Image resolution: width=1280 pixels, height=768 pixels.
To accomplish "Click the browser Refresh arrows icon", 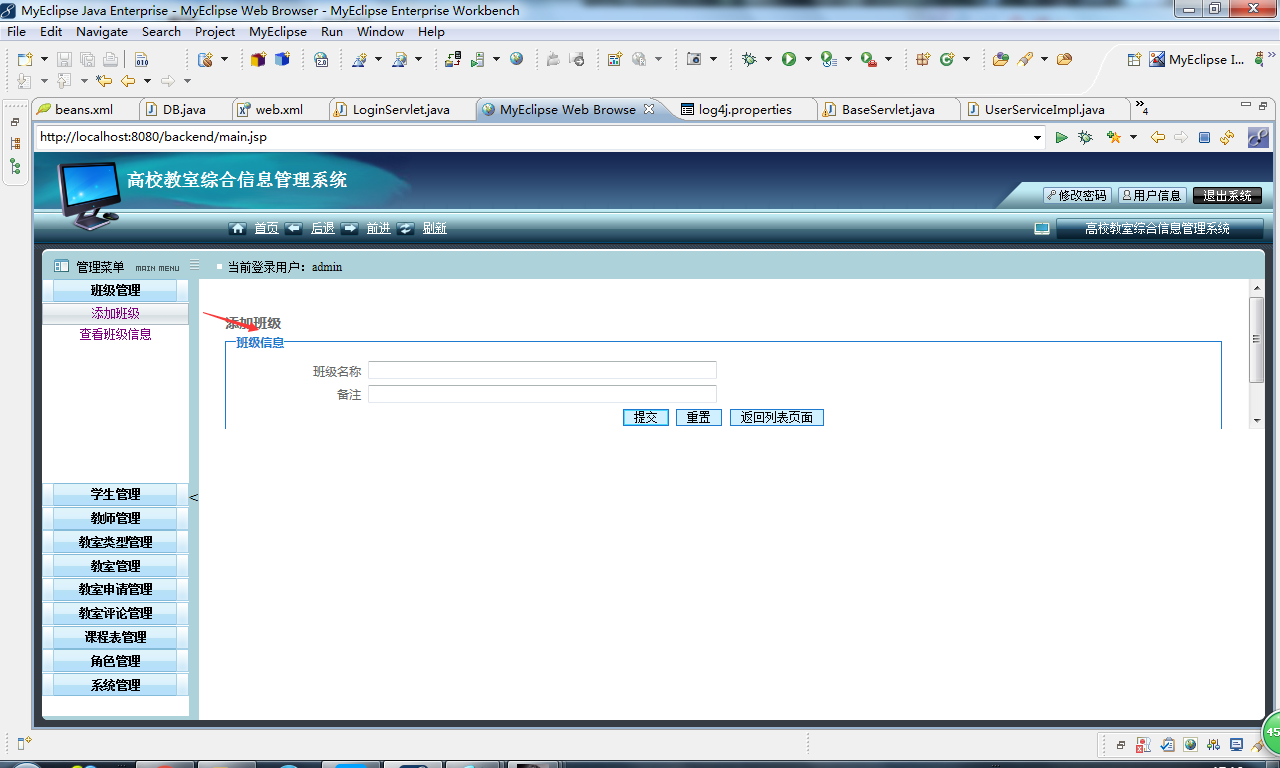I will (x=1227, y=137).
